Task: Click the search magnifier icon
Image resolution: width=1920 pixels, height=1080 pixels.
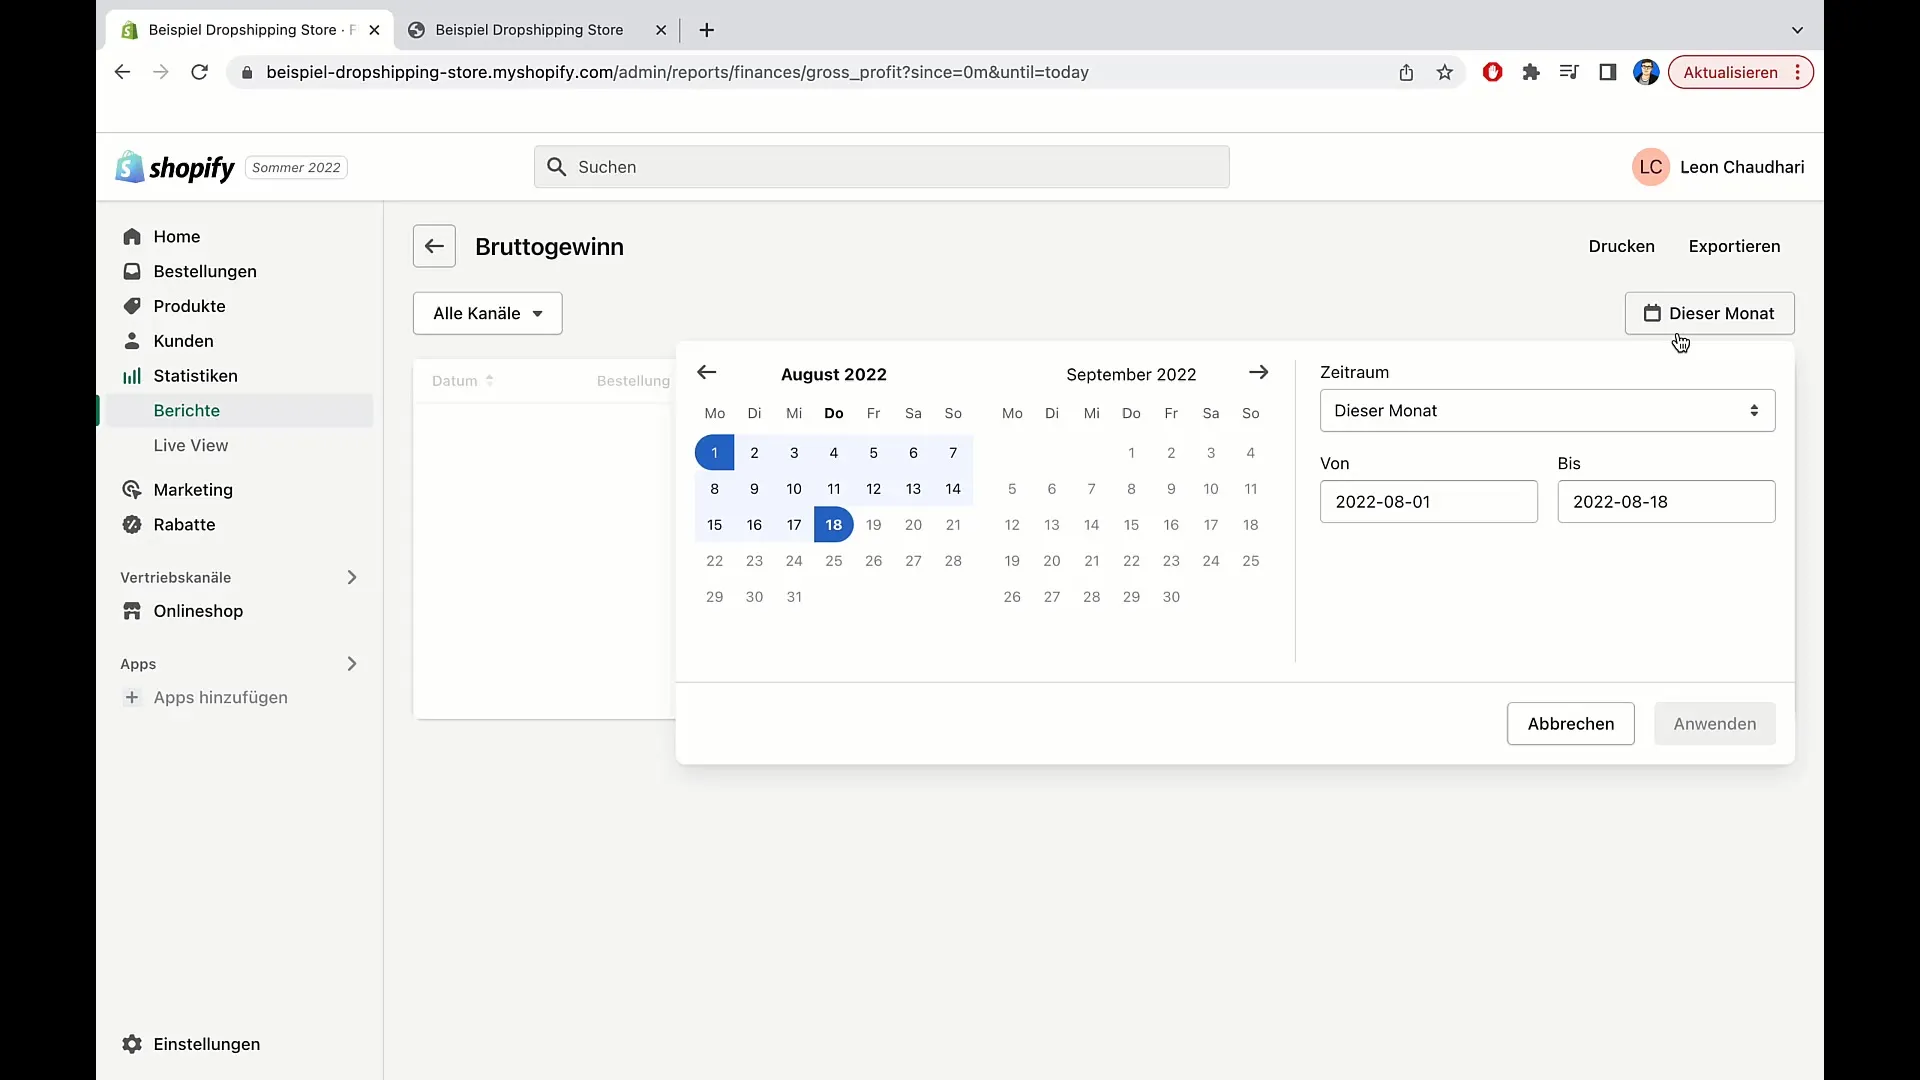Action: 557,167
